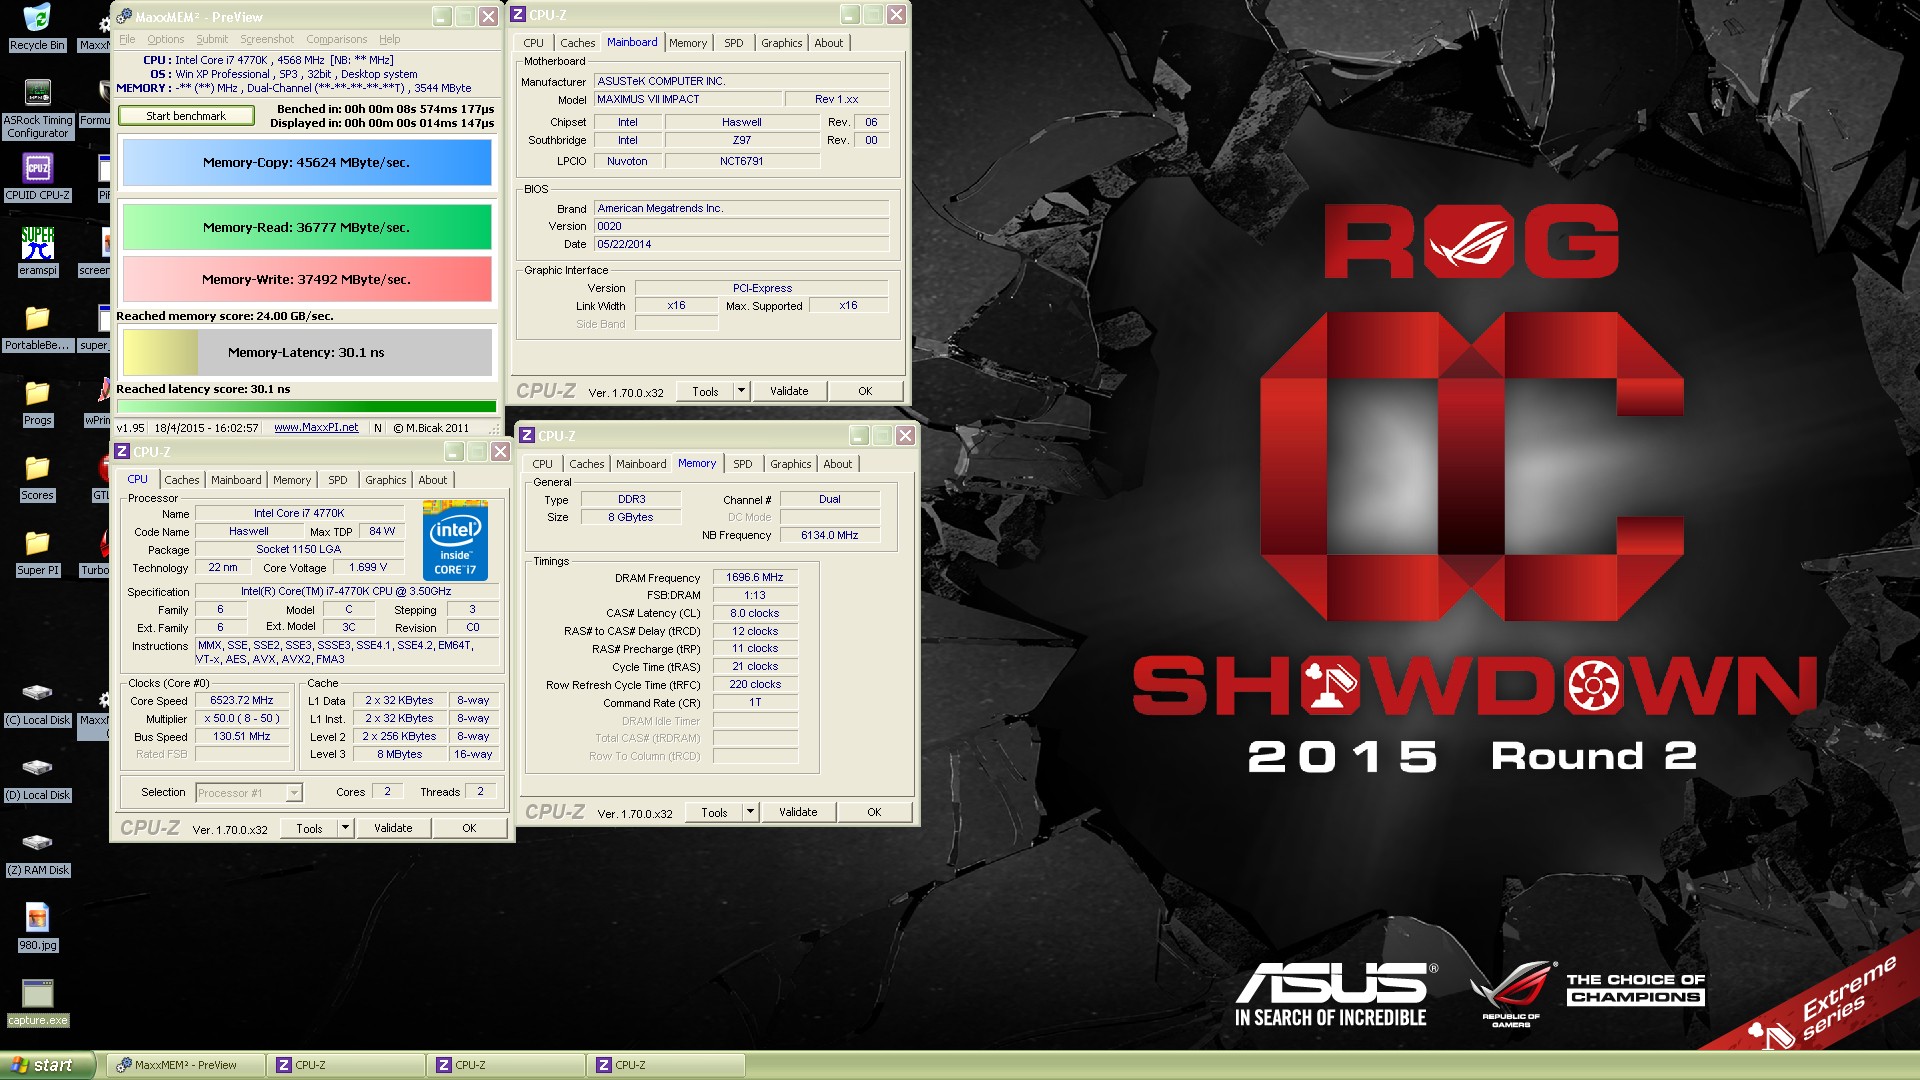The width and height of the screenshot is (1920, 1080).
Task: Click the BIOS Date 05/22/2014 field
Action: [741, 244]
